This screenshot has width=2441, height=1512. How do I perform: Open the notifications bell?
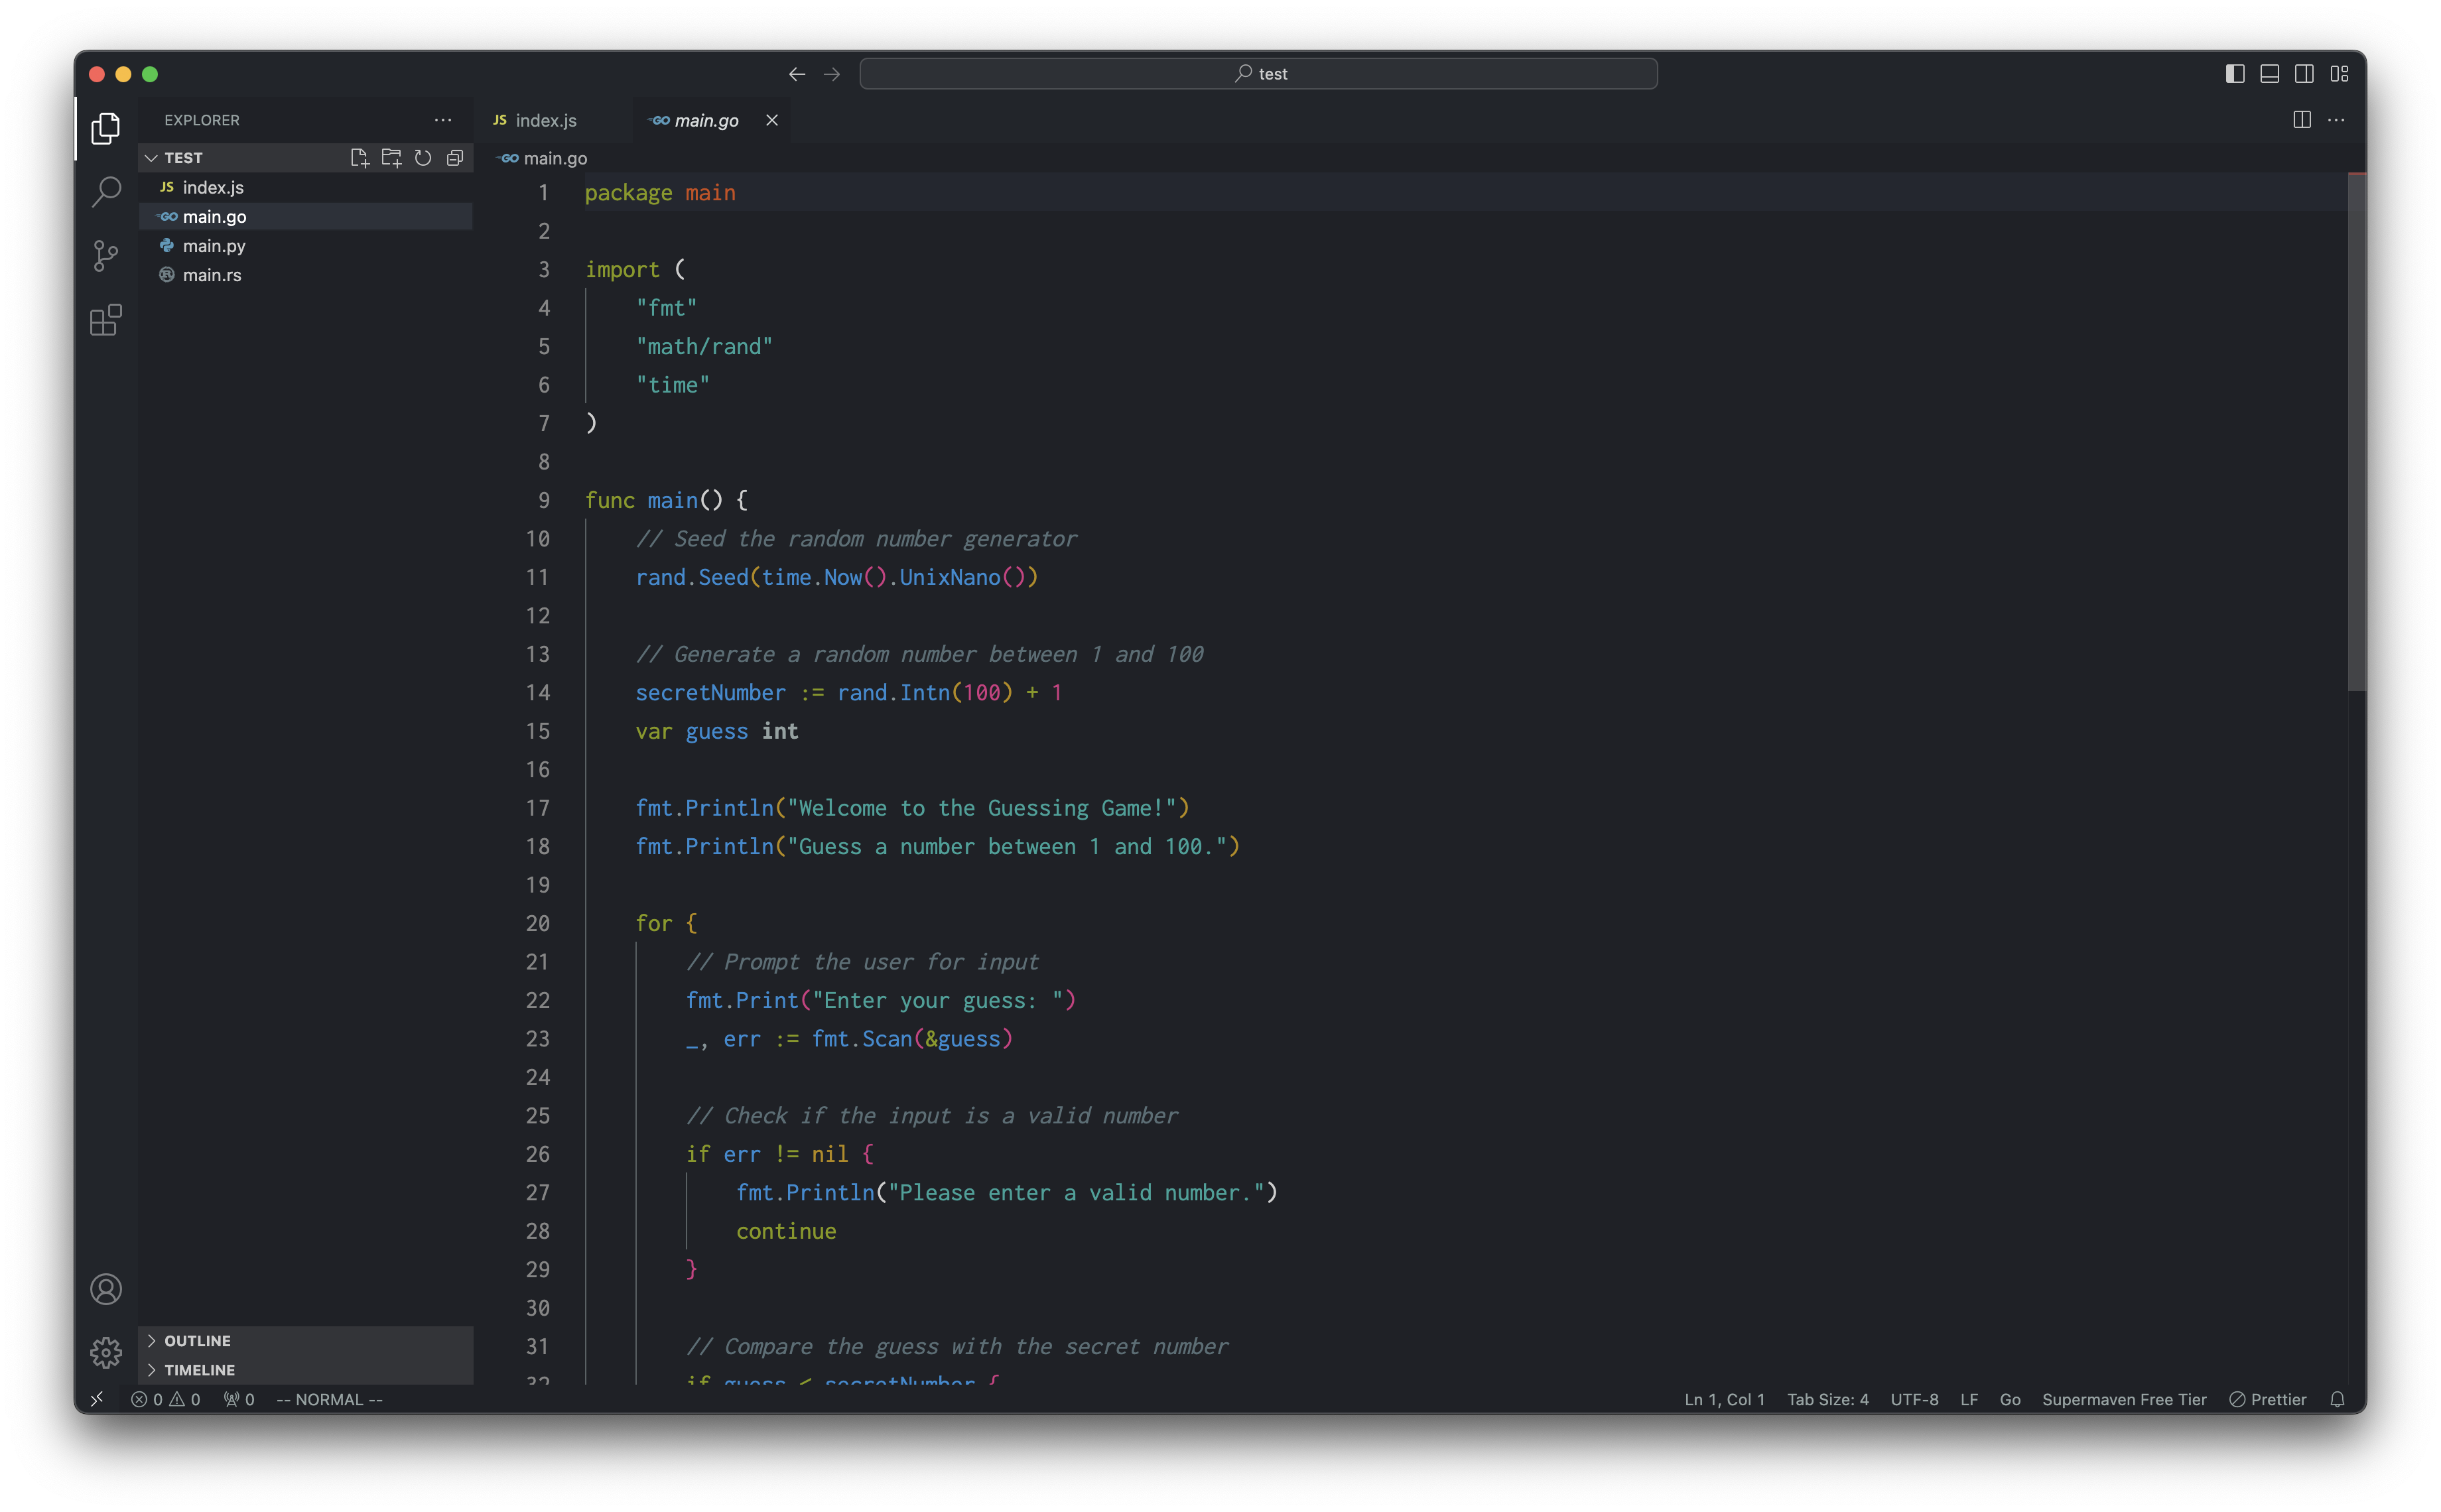coord(2337,1399)
